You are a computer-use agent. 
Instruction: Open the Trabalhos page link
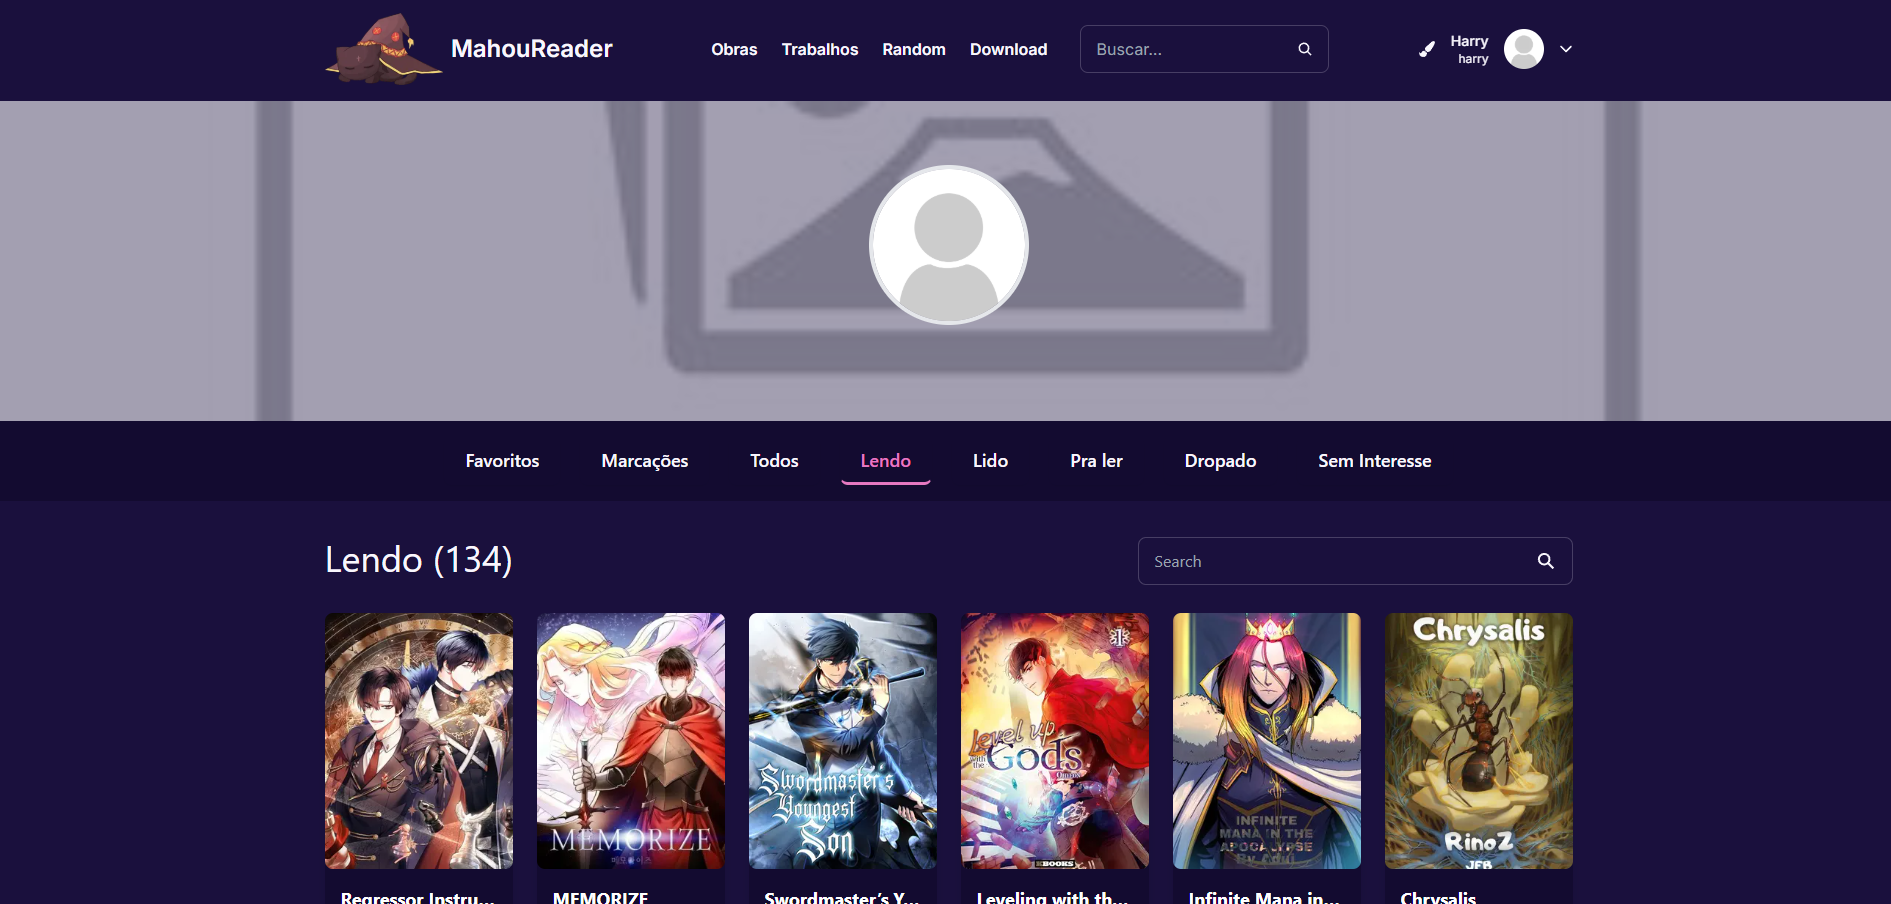819,49
